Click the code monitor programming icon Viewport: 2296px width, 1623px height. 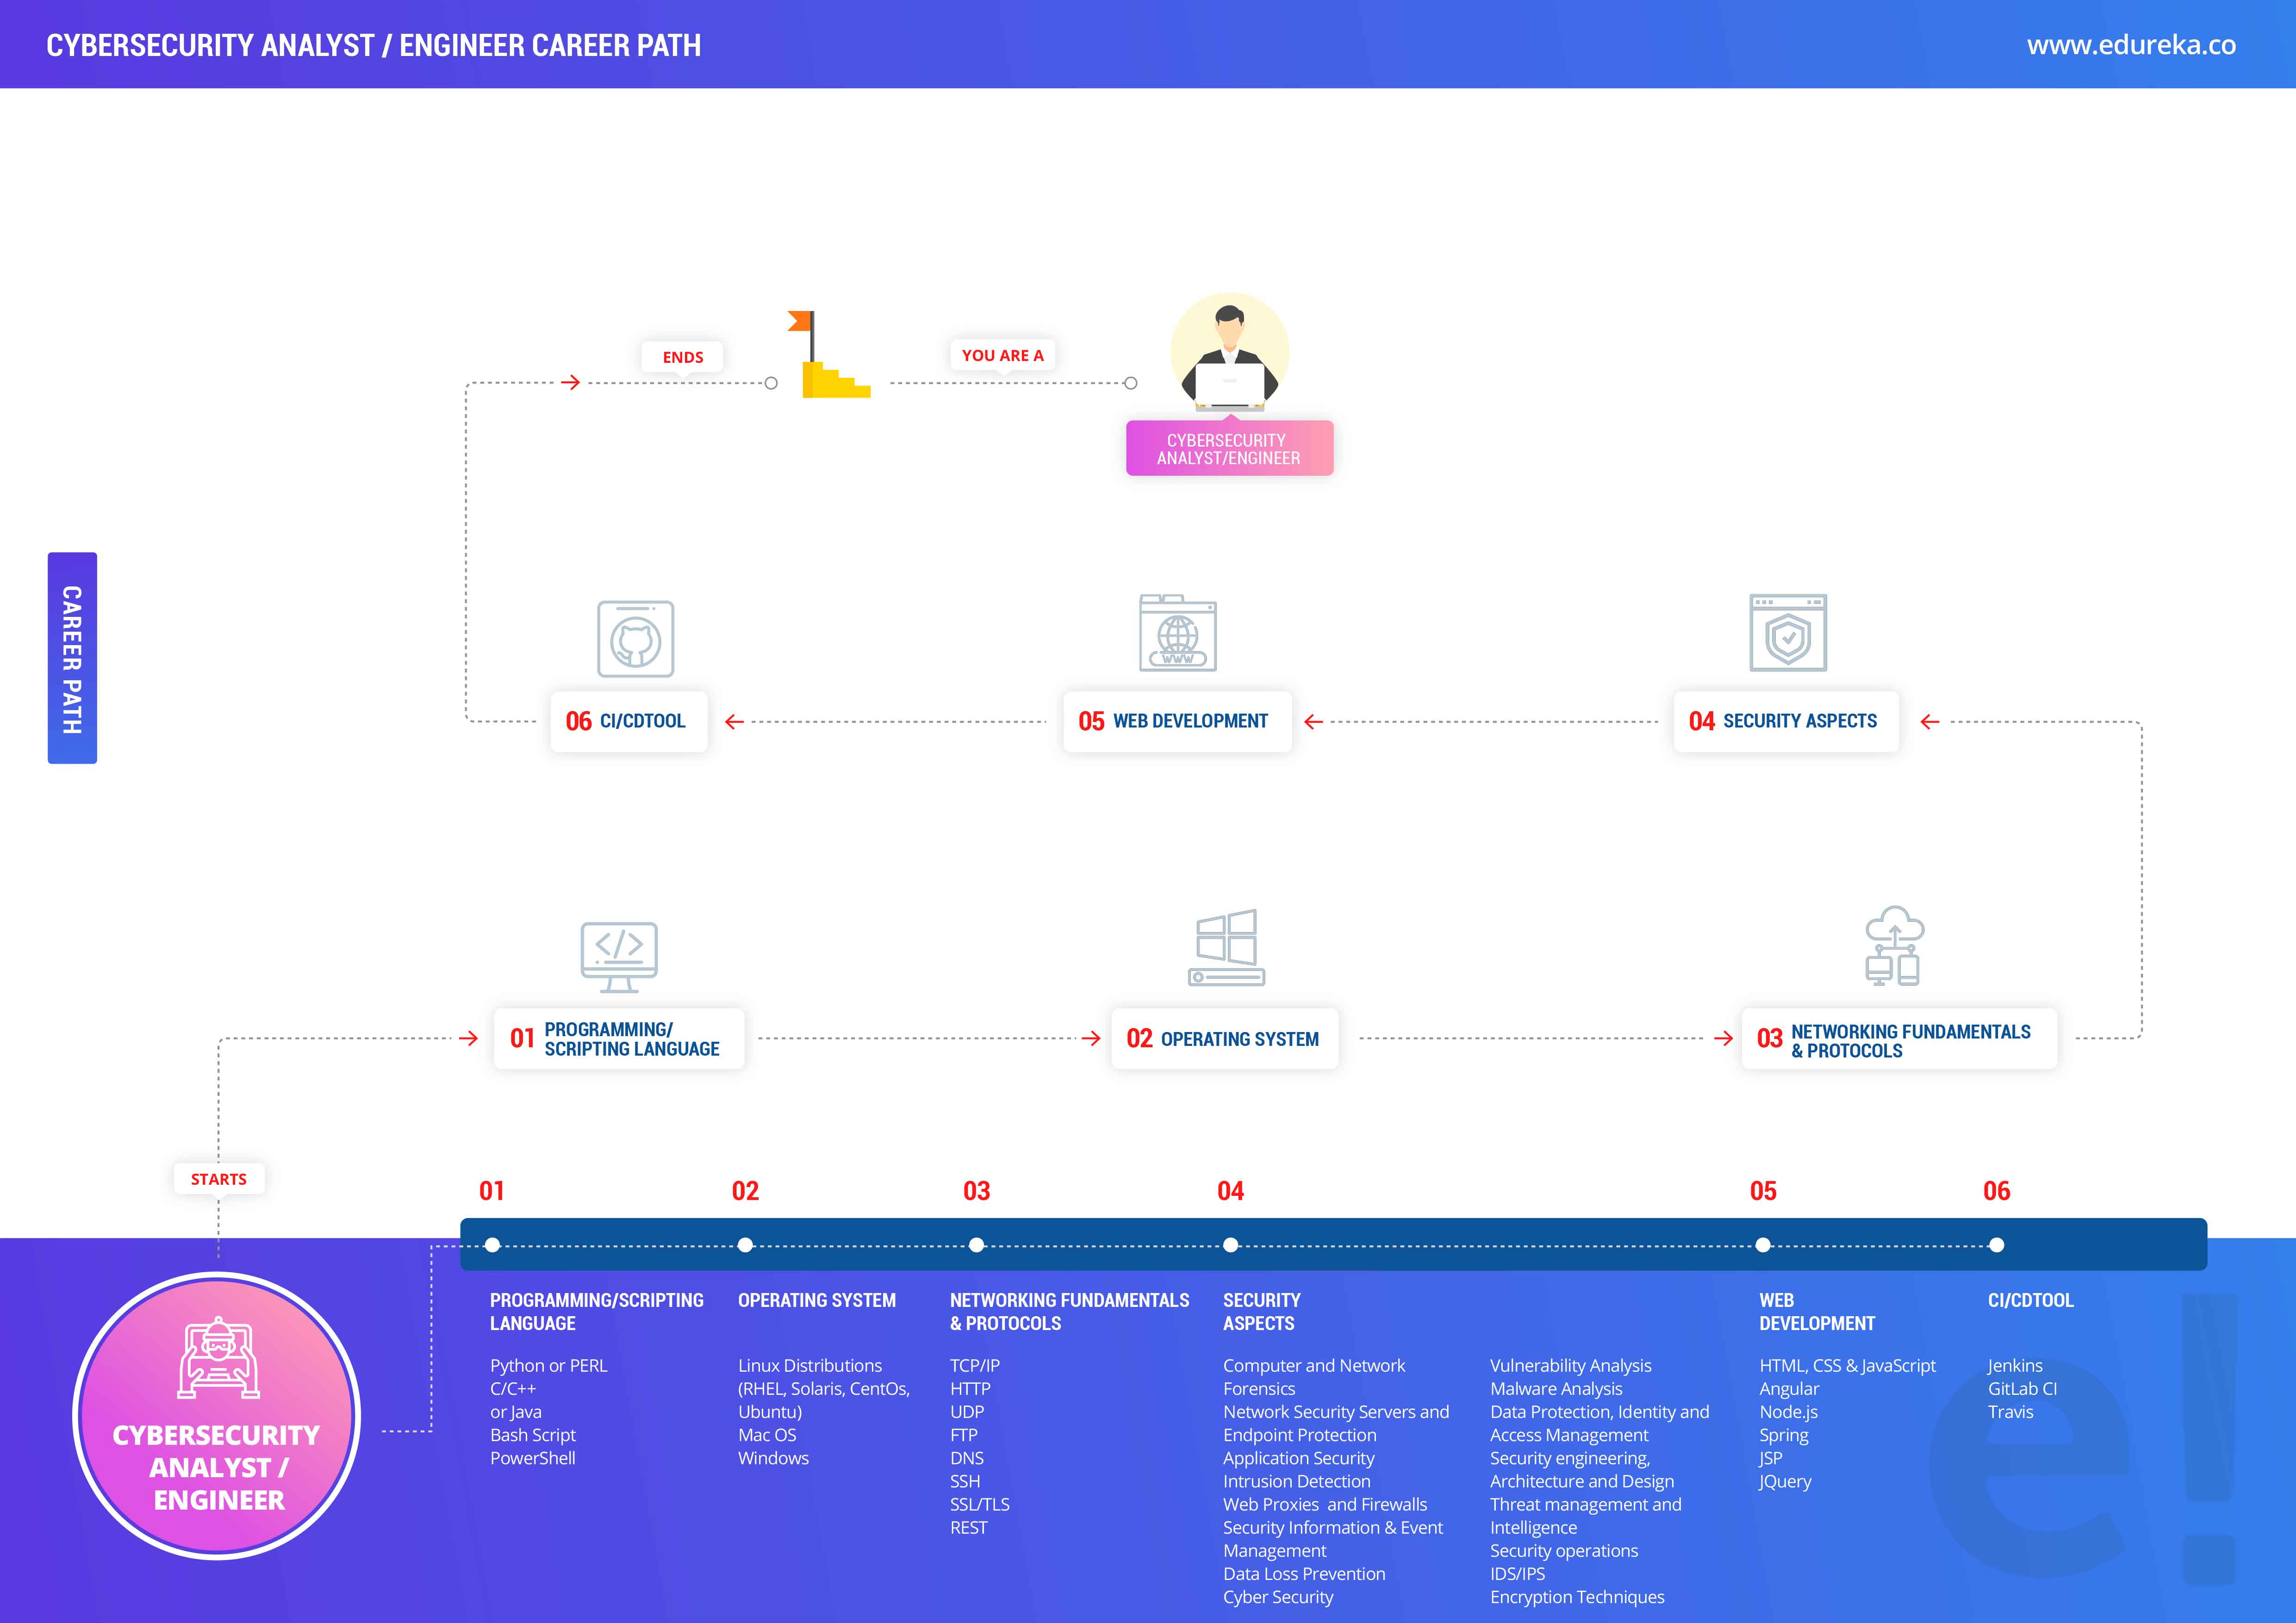619,955
